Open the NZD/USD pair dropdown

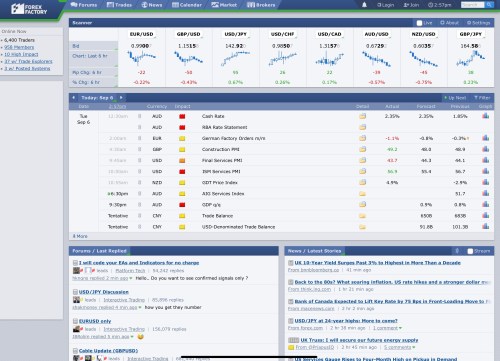coord(424,34)
